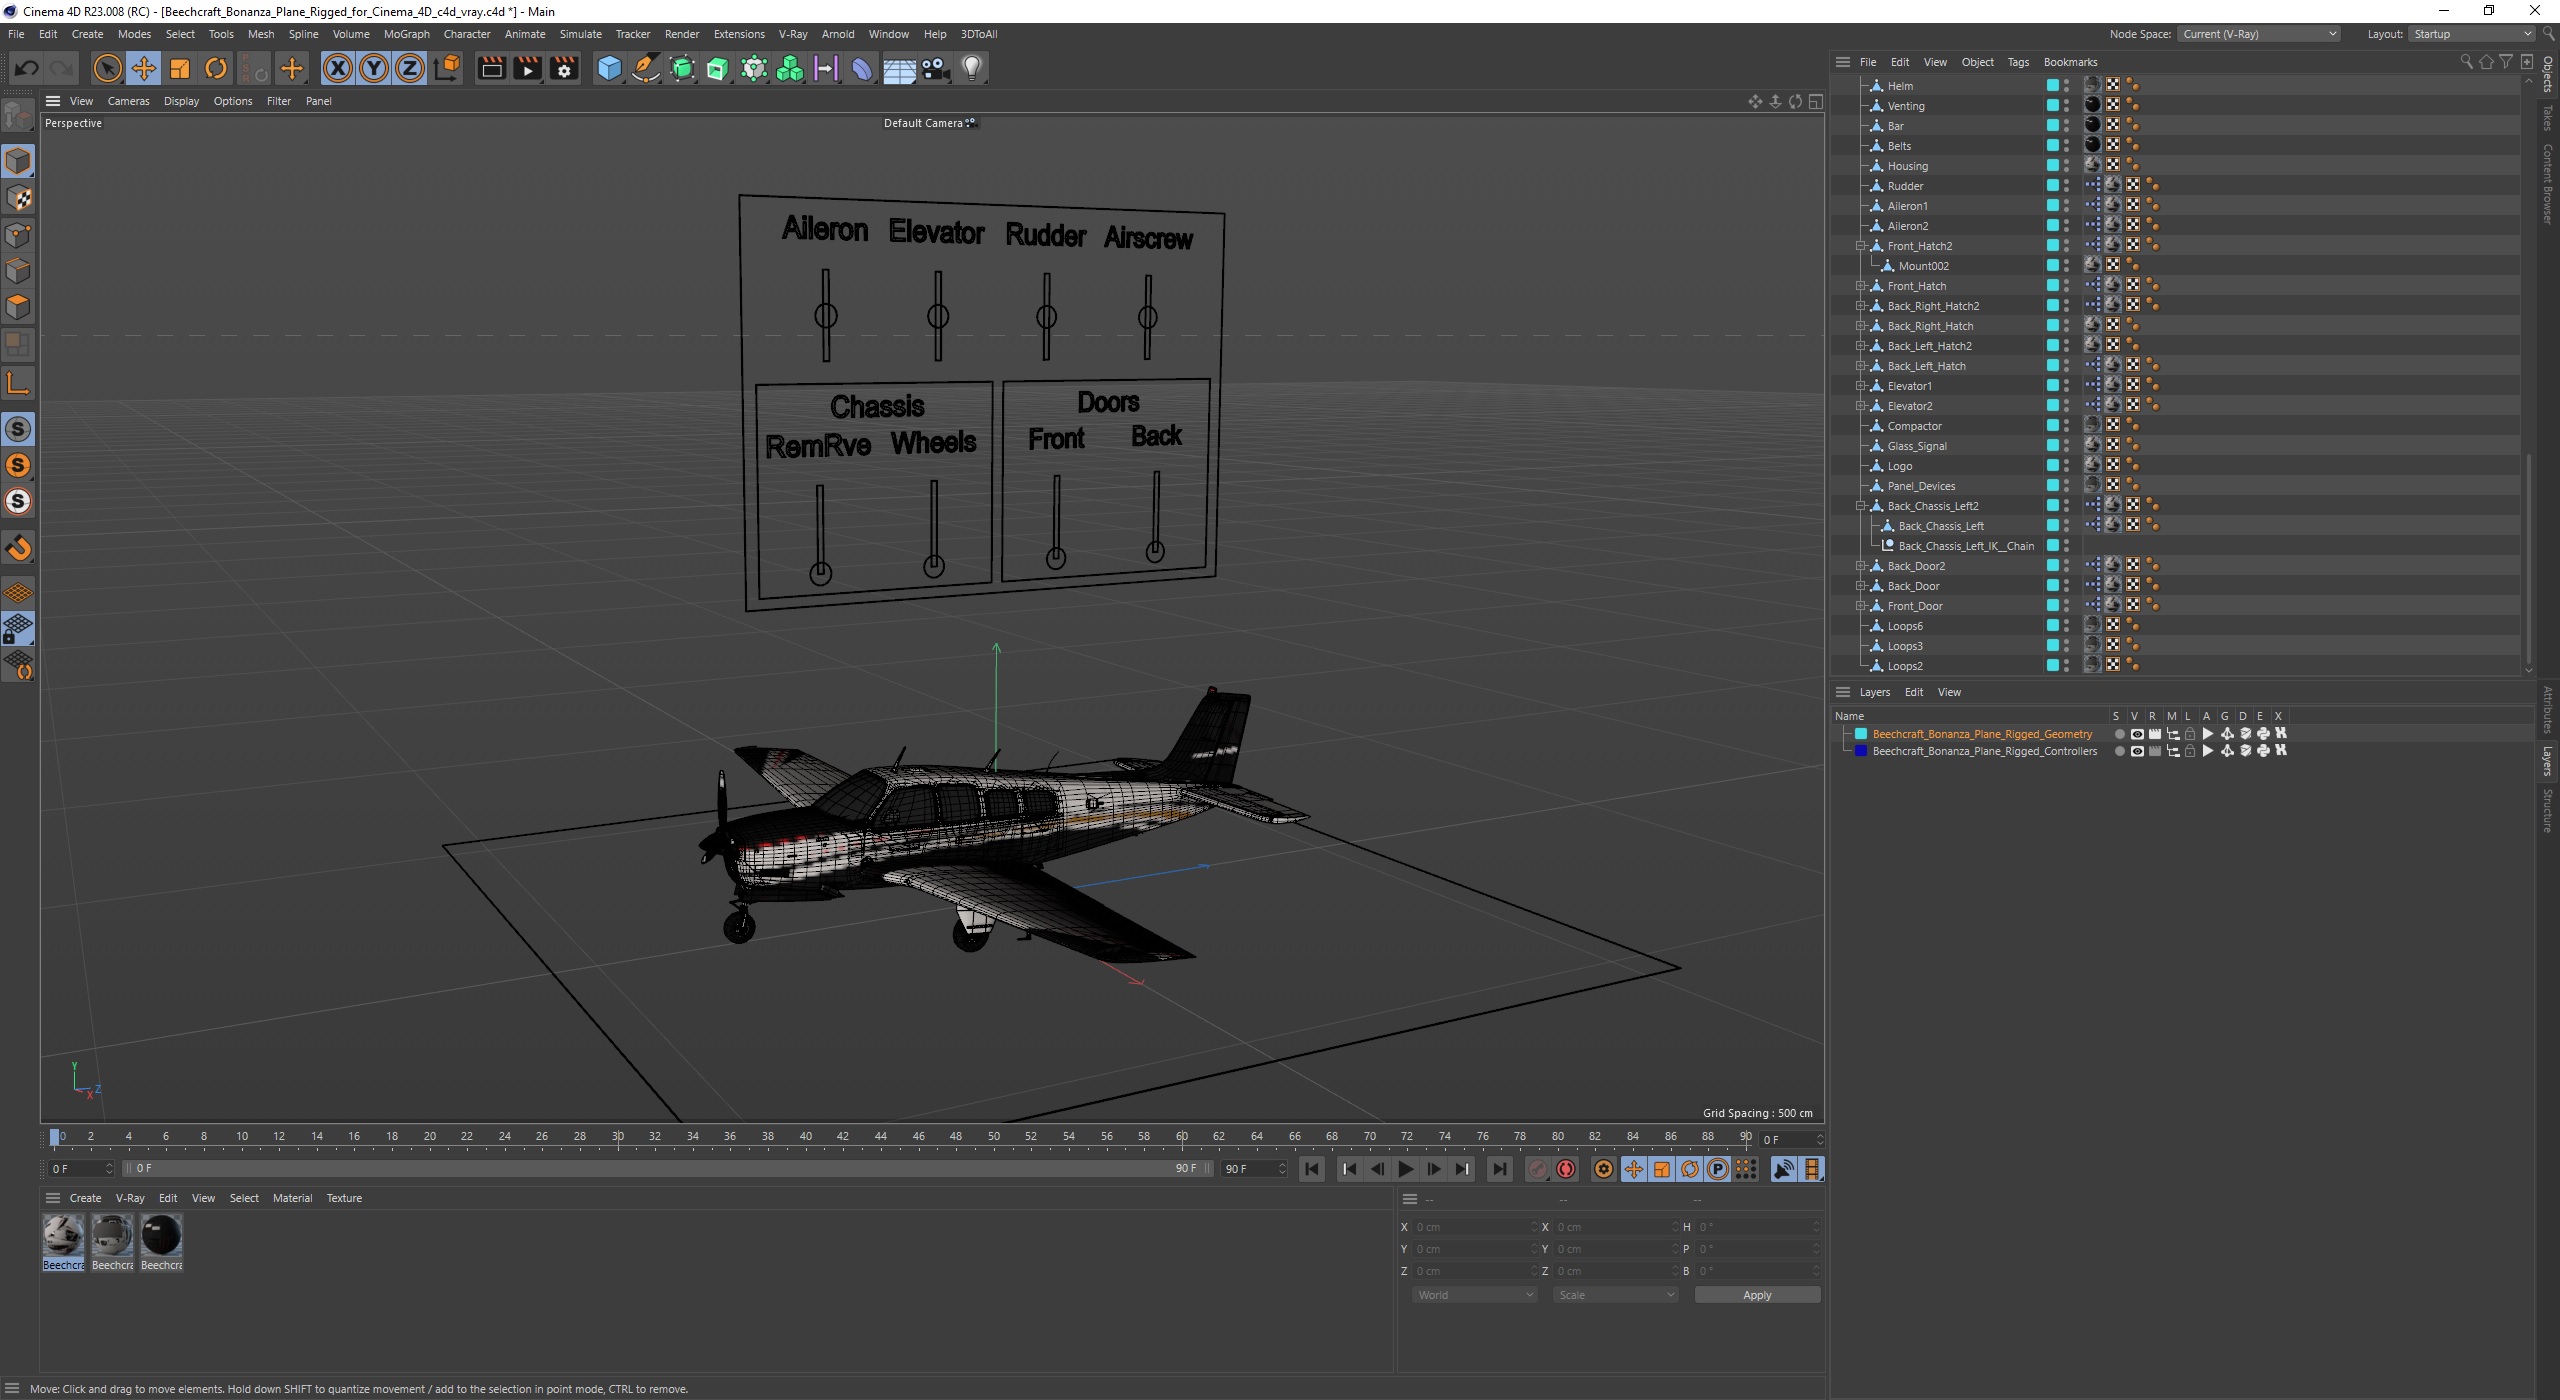2560x1400 pixels.
Task: Collapse the Front_Hatch2 object
Action: coord(1861,246)
